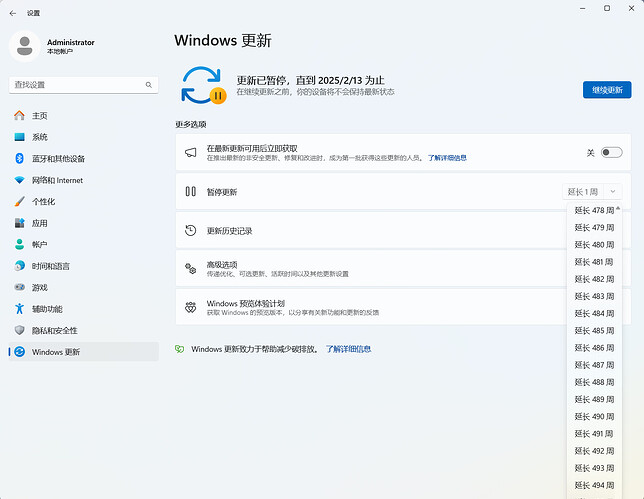
Task: Open 游戏 gaming settings
Action: pyautogui.click(x=83, y=287)
